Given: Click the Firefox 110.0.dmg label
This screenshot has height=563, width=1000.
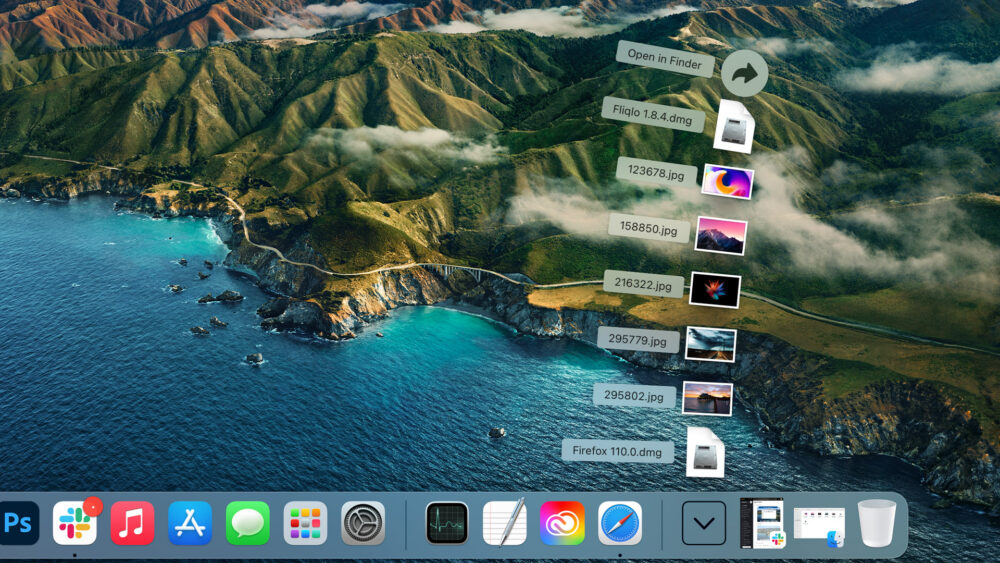Looking at the screenshot, I should pyautogui.click(x=617, y=451).
